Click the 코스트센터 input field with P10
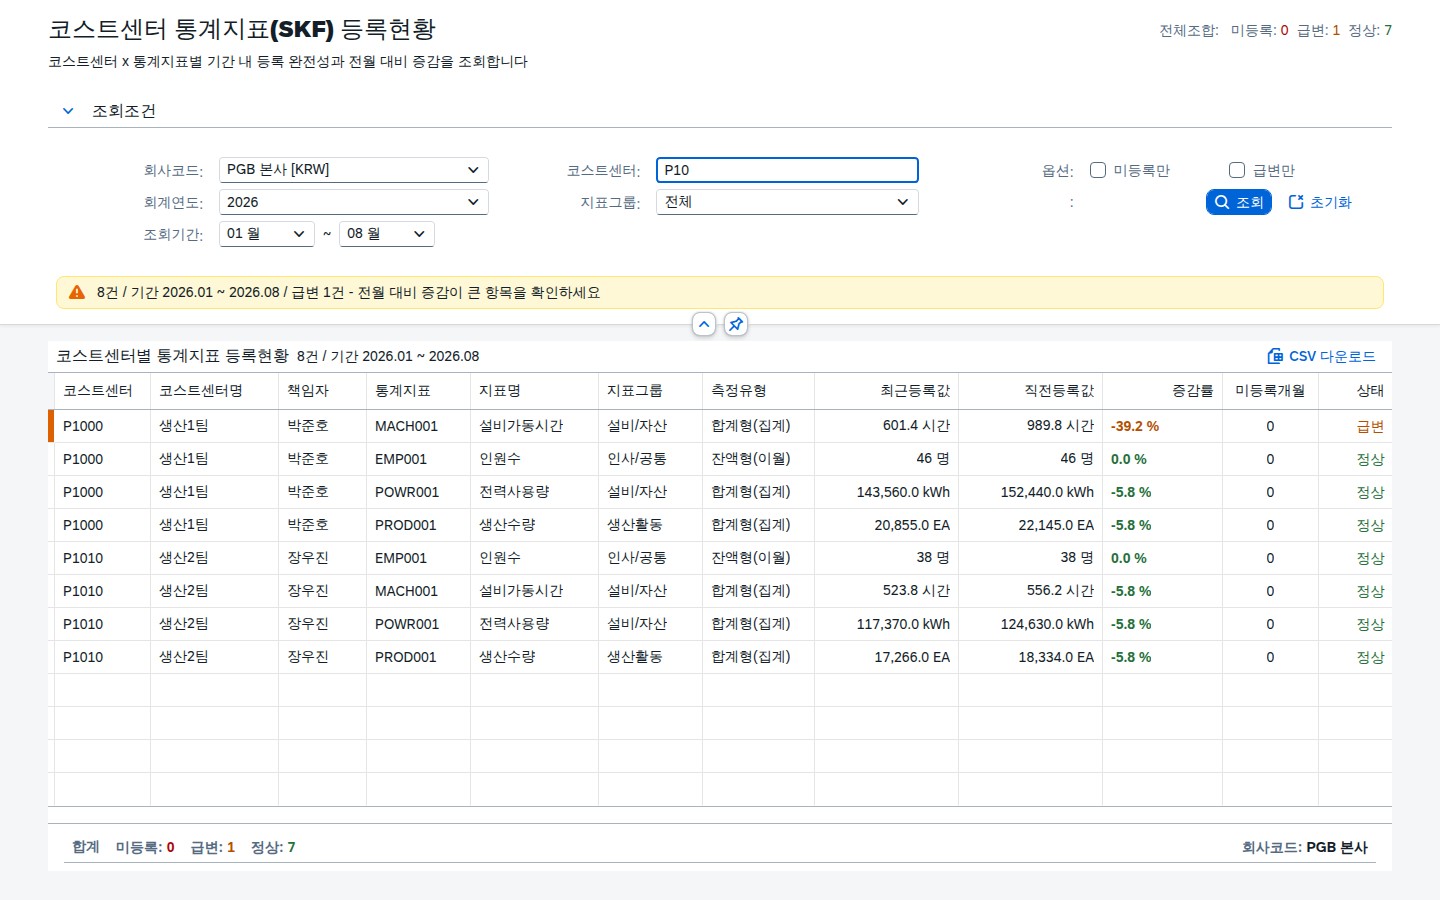The image size is (1440, 900). (787, 170)
